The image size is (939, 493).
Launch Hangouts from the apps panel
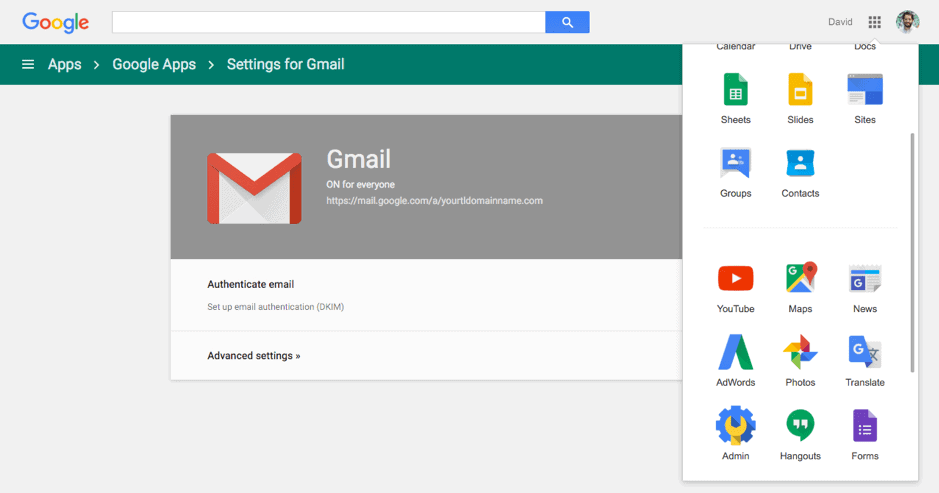point(800,426)
